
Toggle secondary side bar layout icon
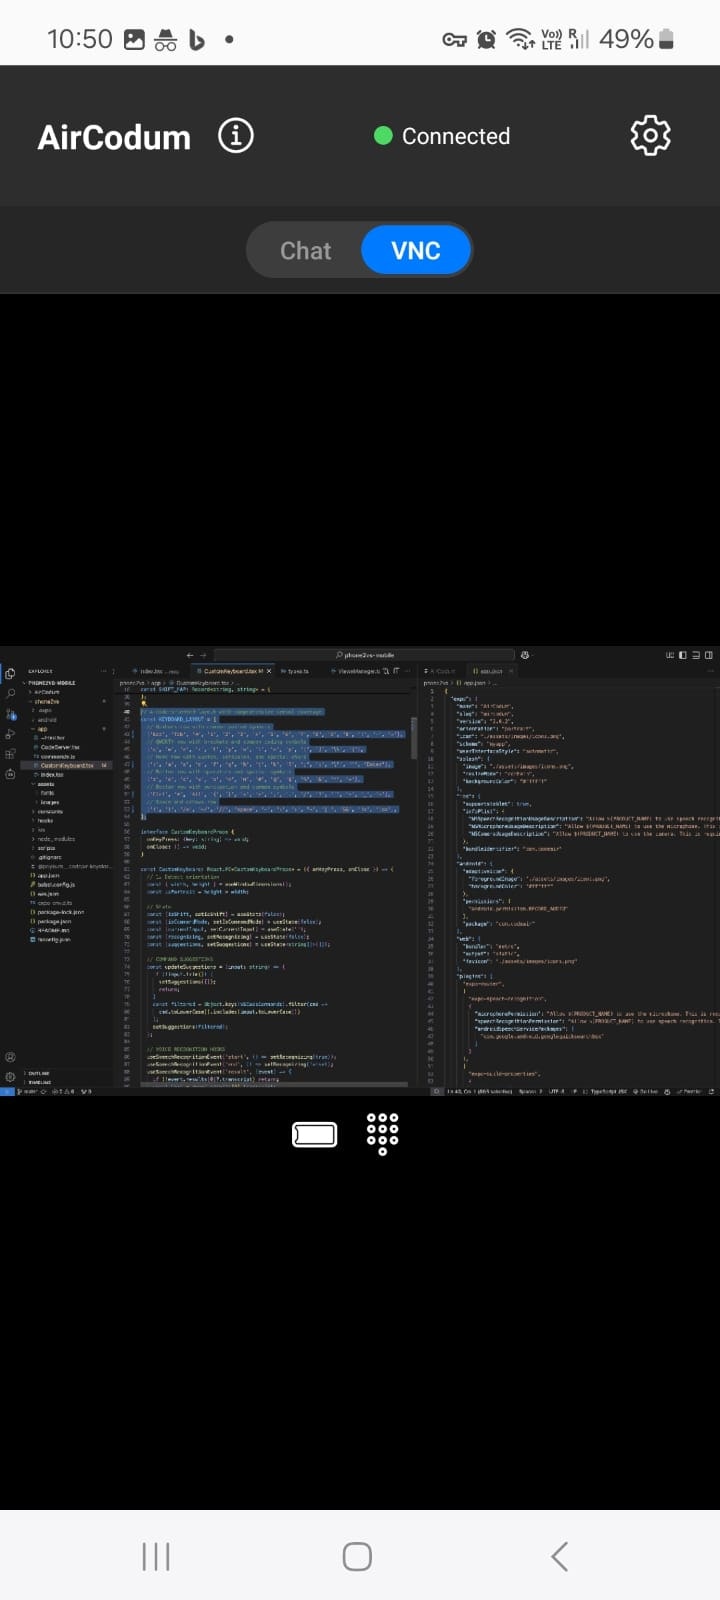[709, 655]
